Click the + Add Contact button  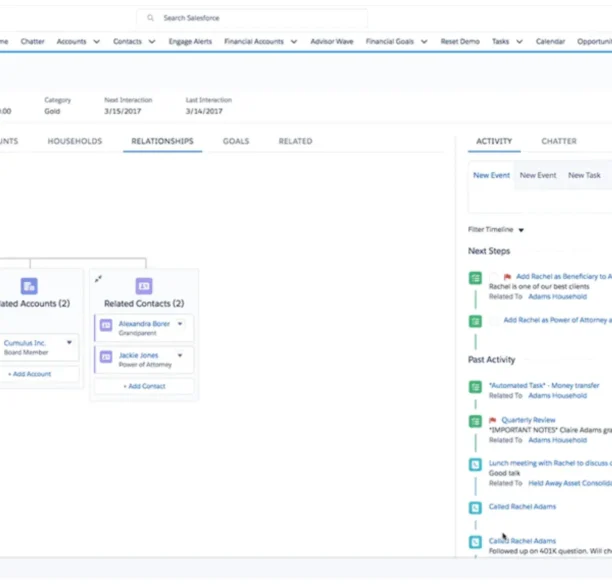(x=144, y=386)
